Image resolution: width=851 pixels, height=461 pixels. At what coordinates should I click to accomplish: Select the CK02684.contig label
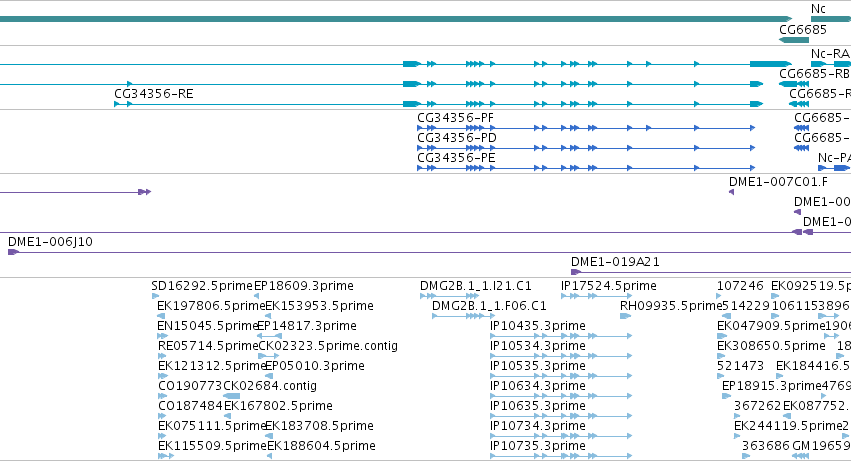click(x=270, y=387)
